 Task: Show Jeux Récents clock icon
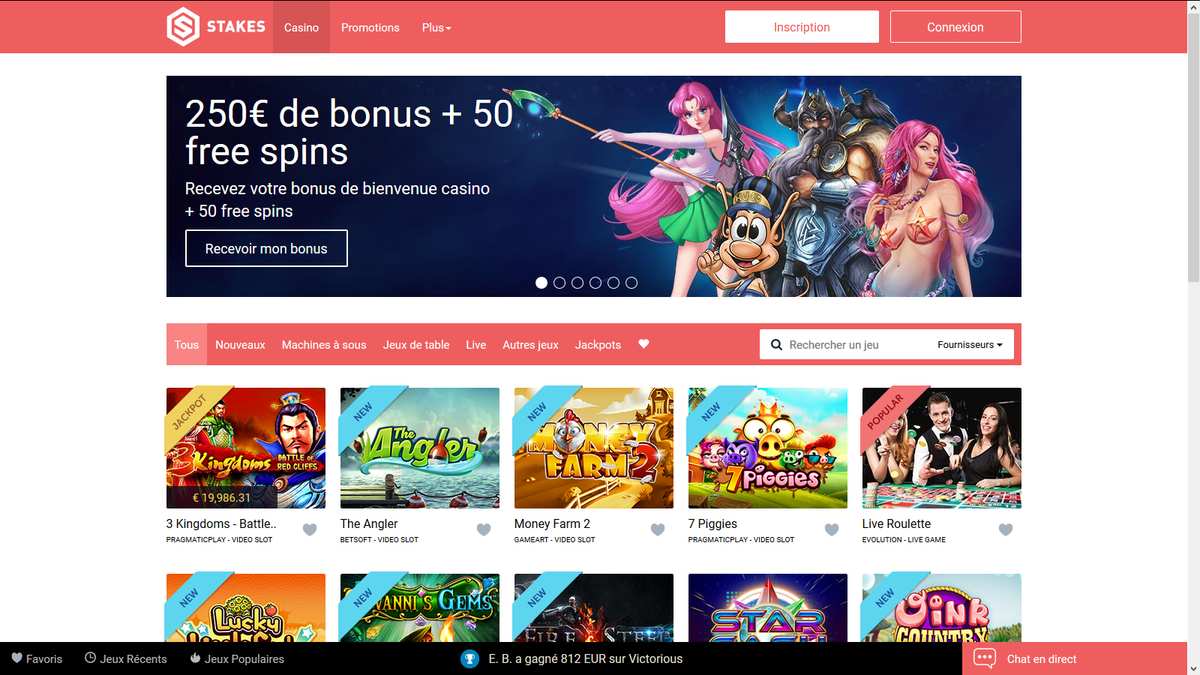point(90,658)
